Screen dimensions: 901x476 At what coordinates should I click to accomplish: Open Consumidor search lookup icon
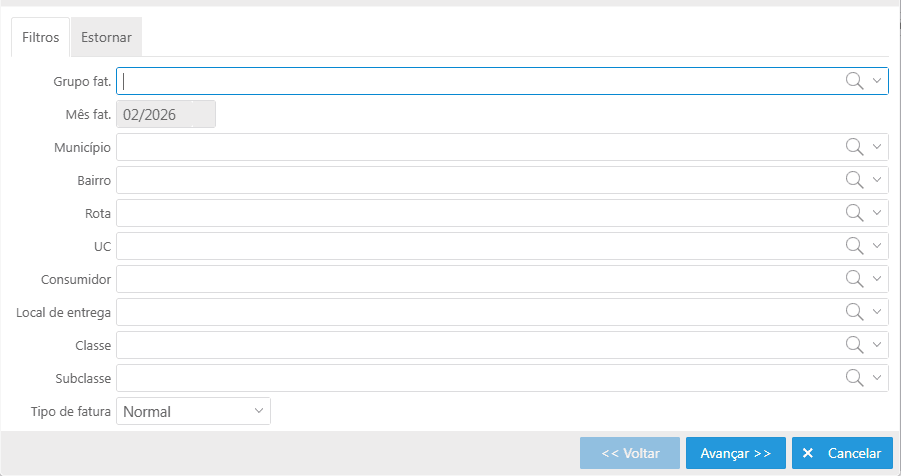854,279
